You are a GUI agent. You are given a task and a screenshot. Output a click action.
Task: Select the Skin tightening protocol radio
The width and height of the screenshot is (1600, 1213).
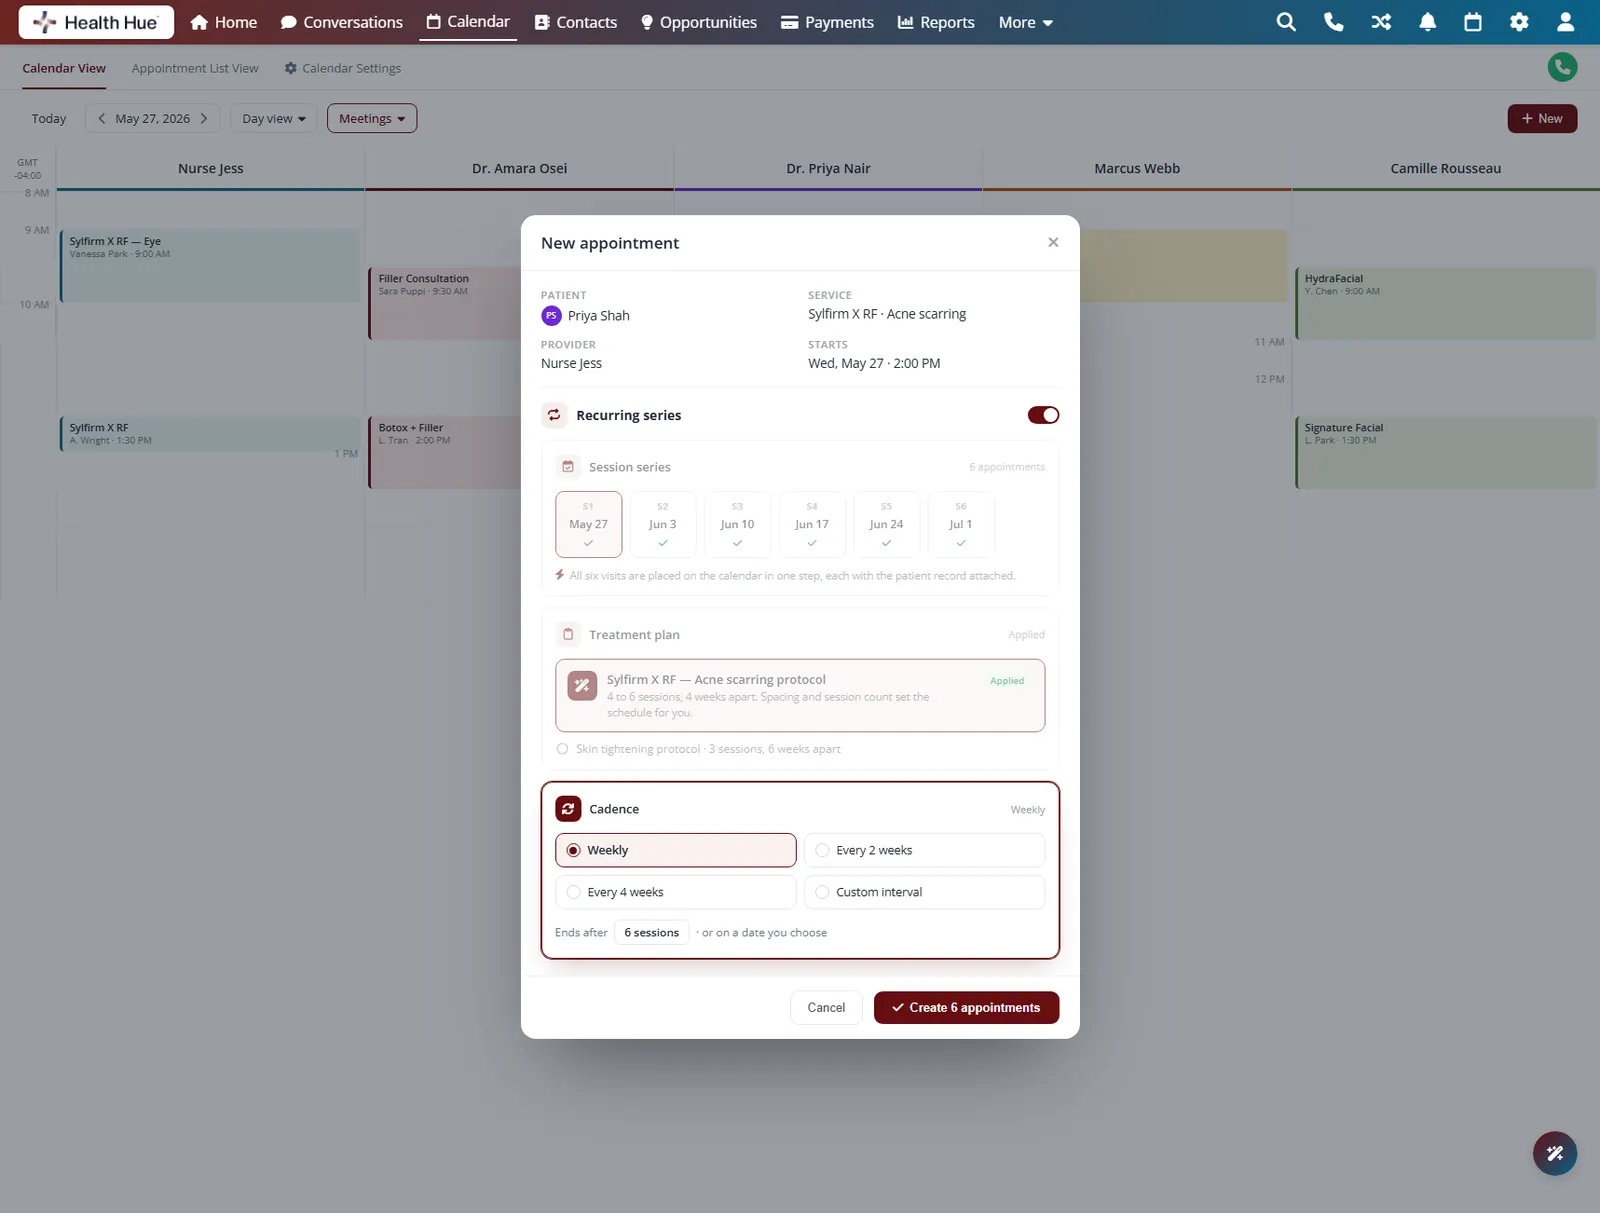click(x=562, y=748)
